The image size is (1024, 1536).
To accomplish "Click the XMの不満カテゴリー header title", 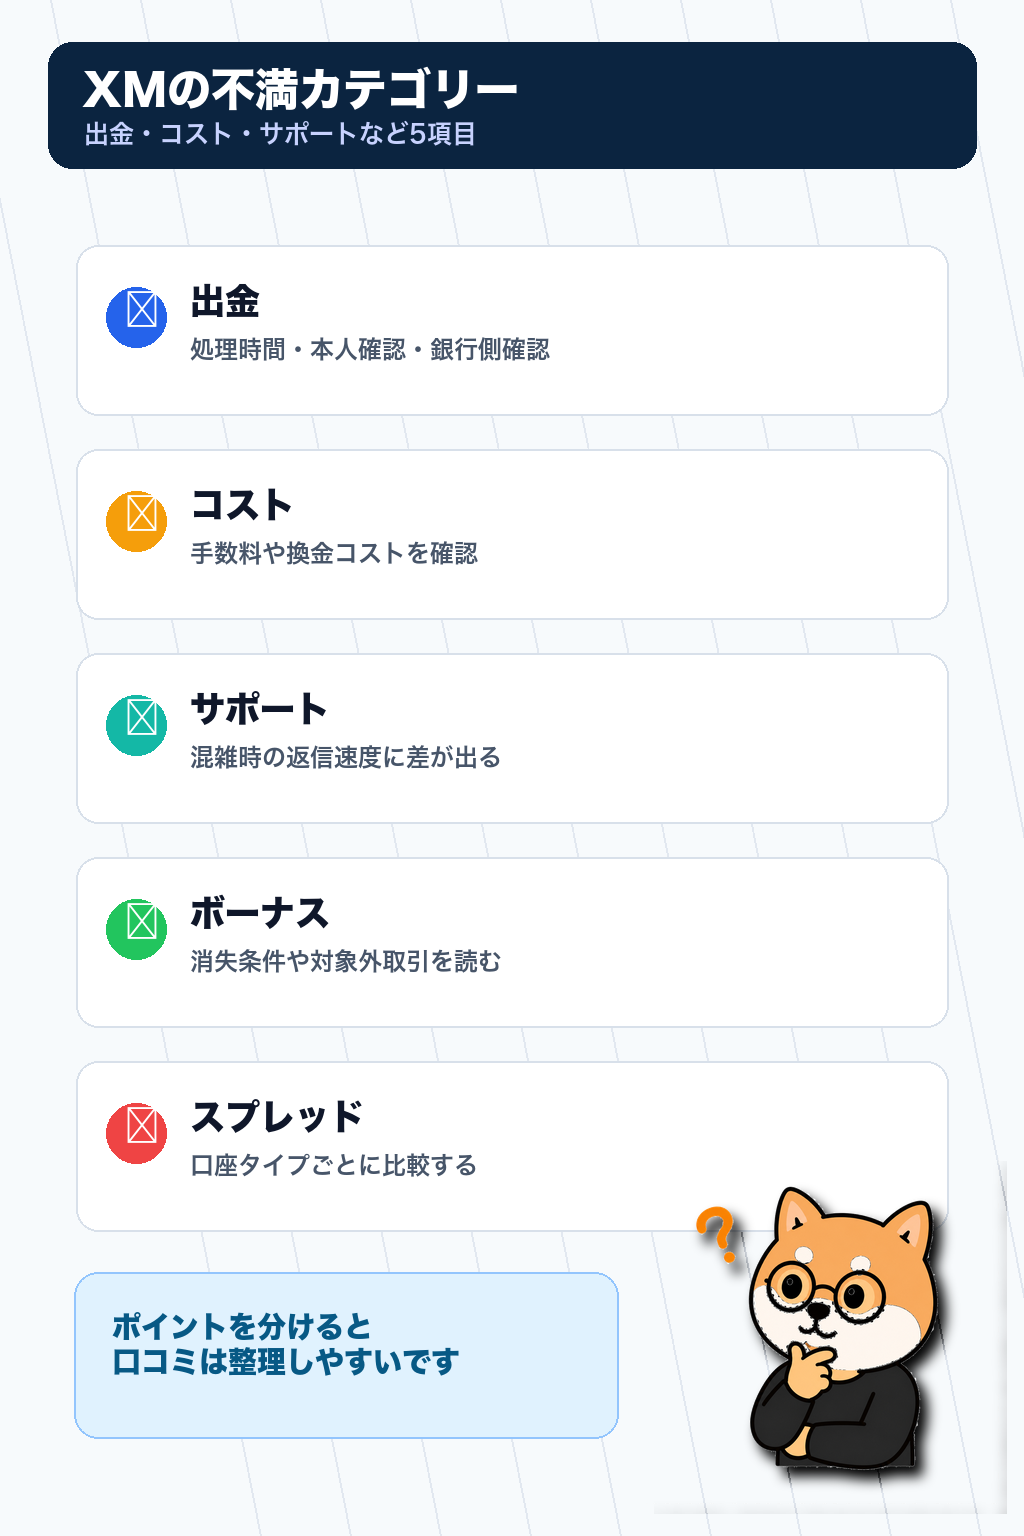I will pyautogui.click(x=300, y=89).
